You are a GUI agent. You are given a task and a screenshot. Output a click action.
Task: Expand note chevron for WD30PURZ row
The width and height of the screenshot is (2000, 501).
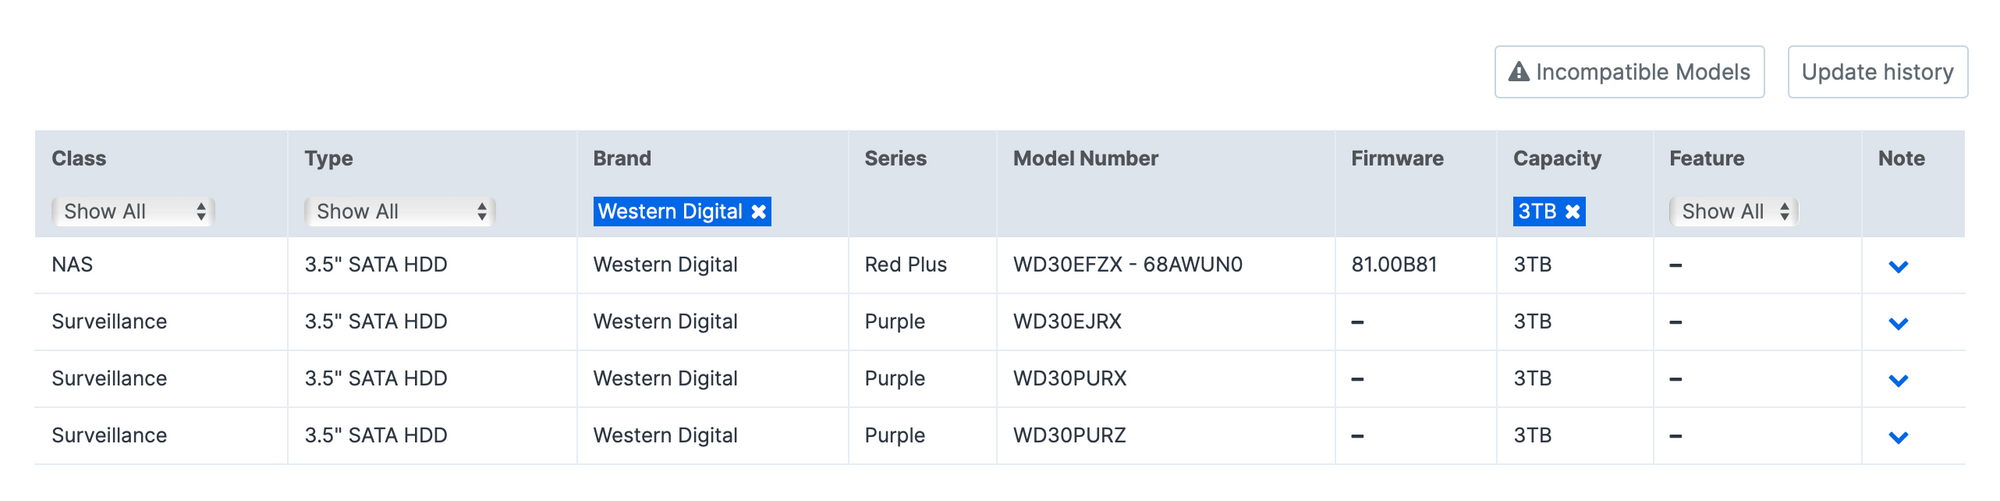1898,438
